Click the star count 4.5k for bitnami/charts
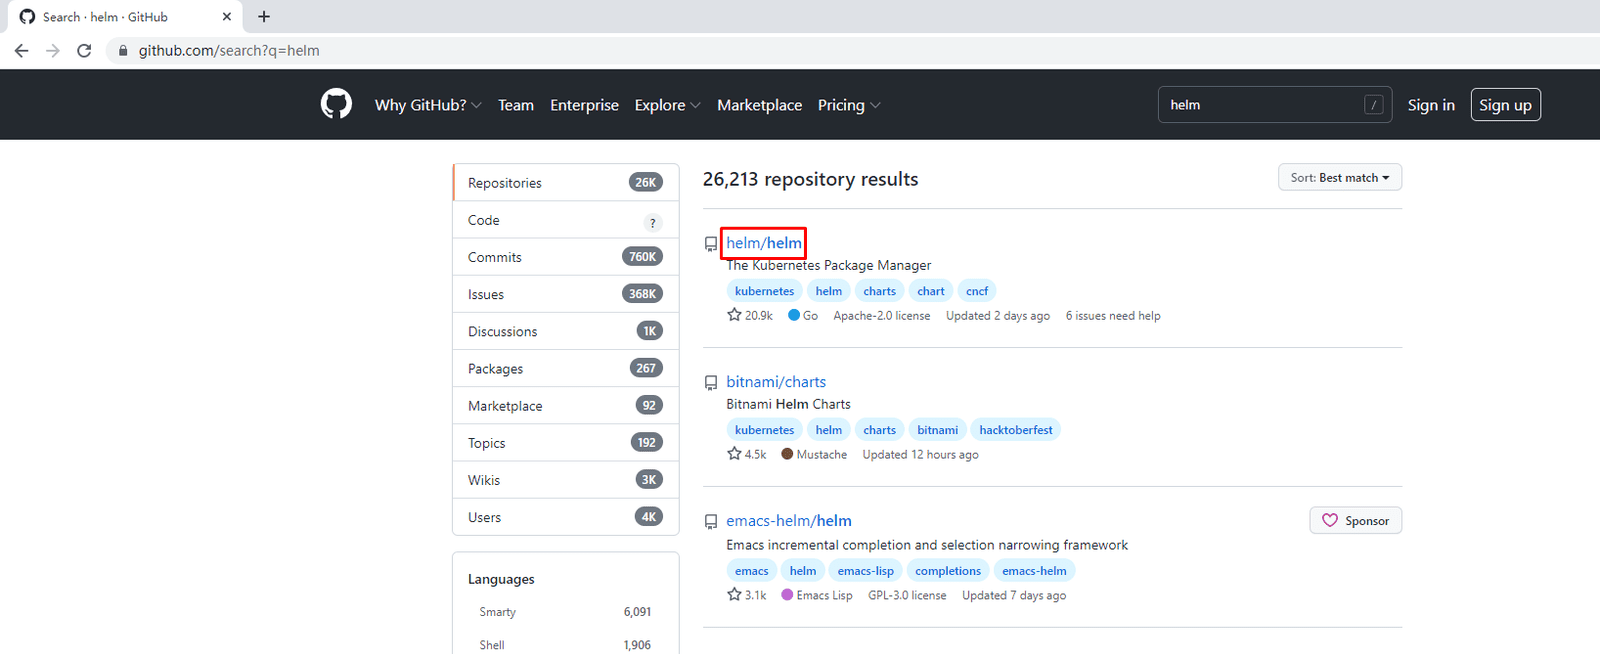Screen dimensions: 1600x654 point(747,454)
